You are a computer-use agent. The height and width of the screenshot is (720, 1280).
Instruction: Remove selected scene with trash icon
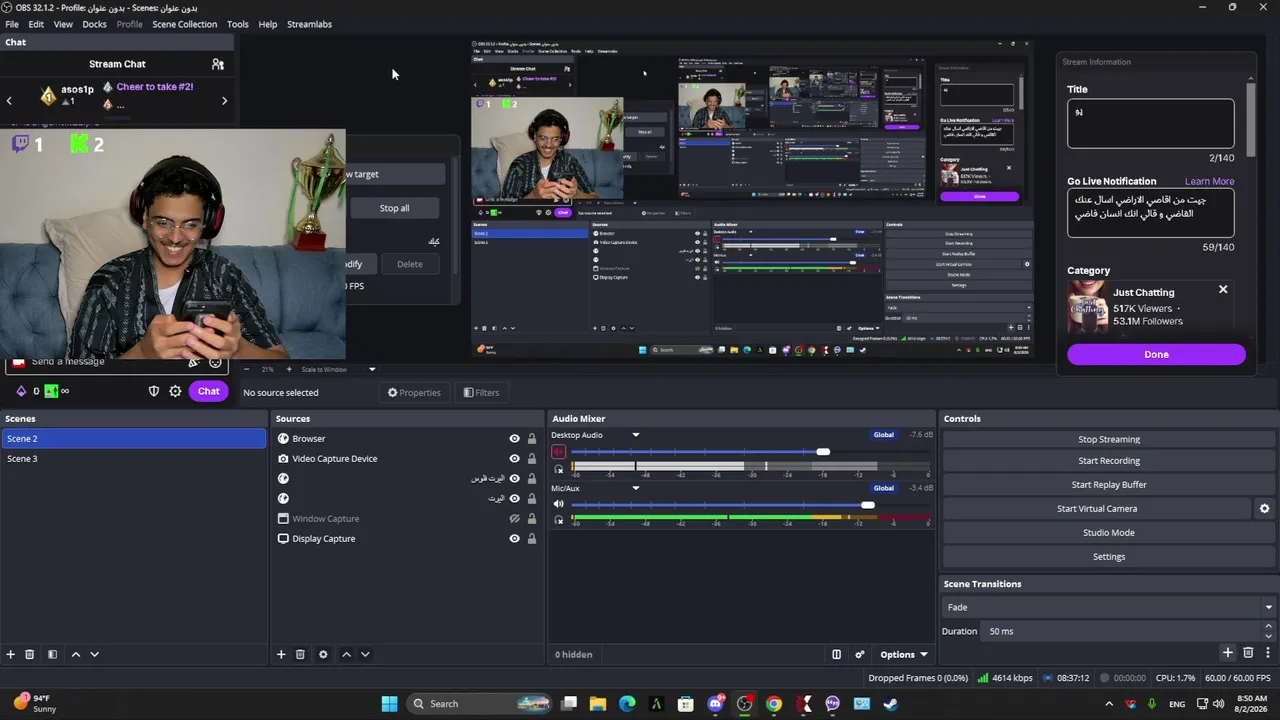[x=30, y=654]
